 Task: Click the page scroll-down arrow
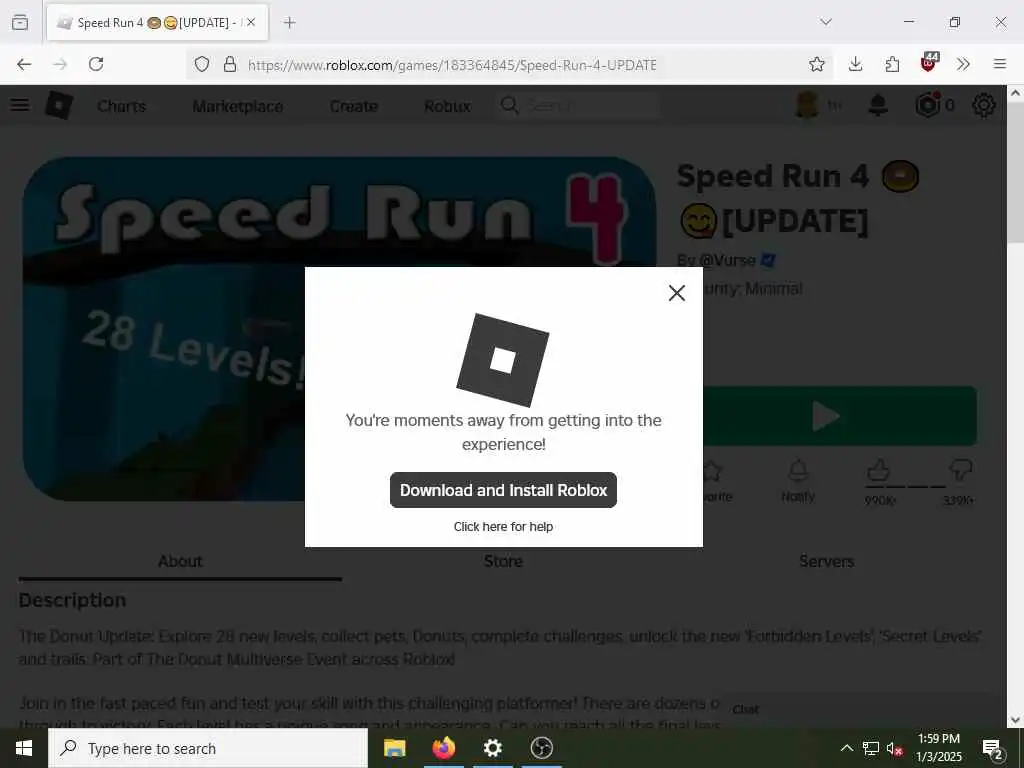pos(1016,720)
